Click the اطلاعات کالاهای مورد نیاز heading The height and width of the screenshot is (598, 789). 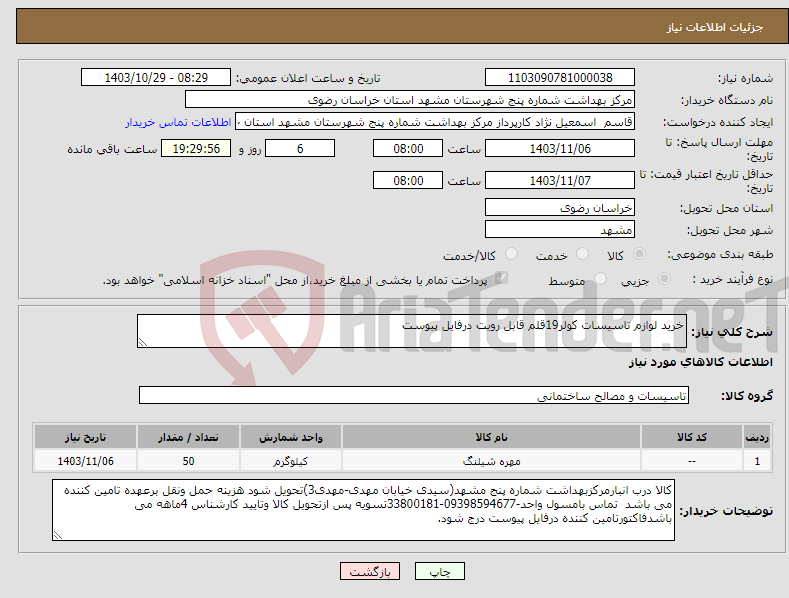(700, 362)
